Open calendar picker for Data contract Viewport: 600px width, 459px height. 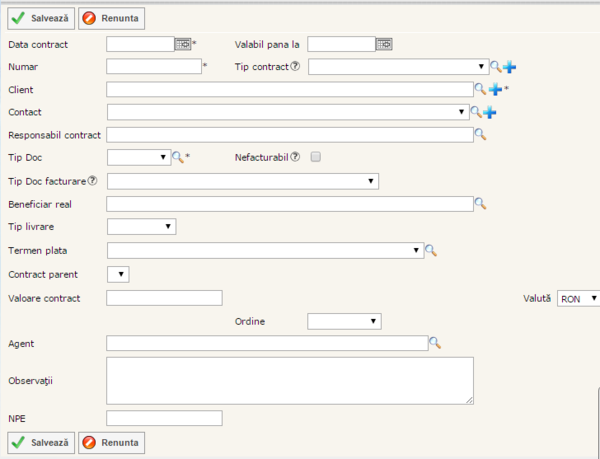click(182, 44)
